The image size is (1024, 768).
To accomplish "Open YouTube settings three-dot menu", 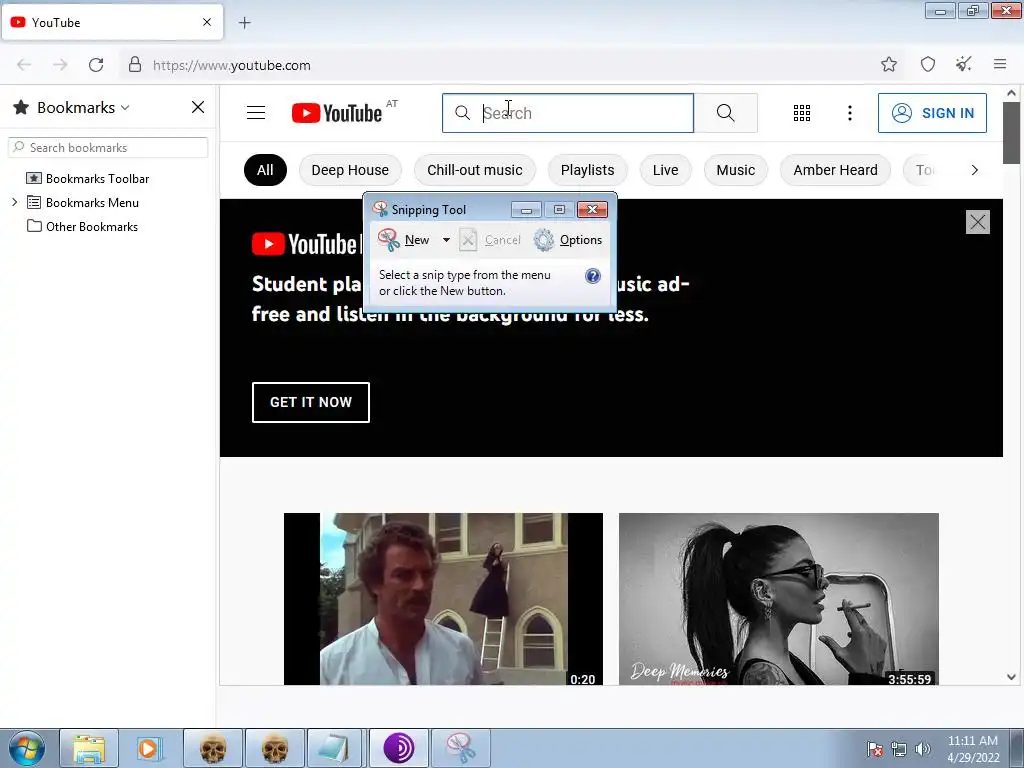I will pos(850,113).
